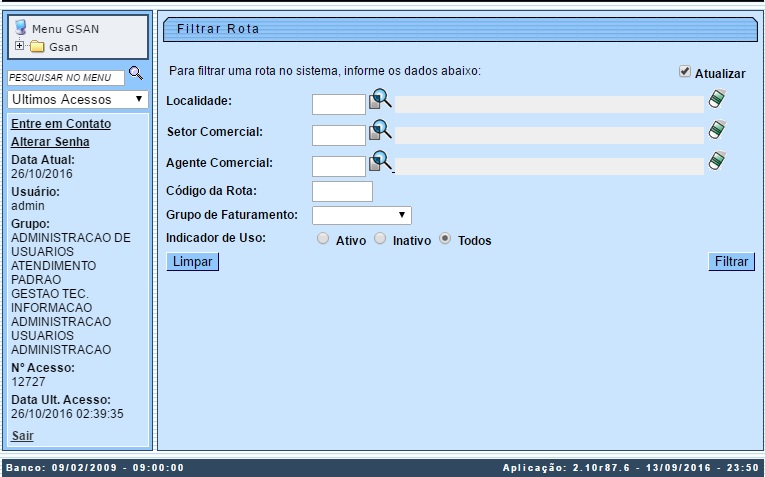Click the Setor Comercial search lookup icon
765x477 pixels.
(380, 131)
